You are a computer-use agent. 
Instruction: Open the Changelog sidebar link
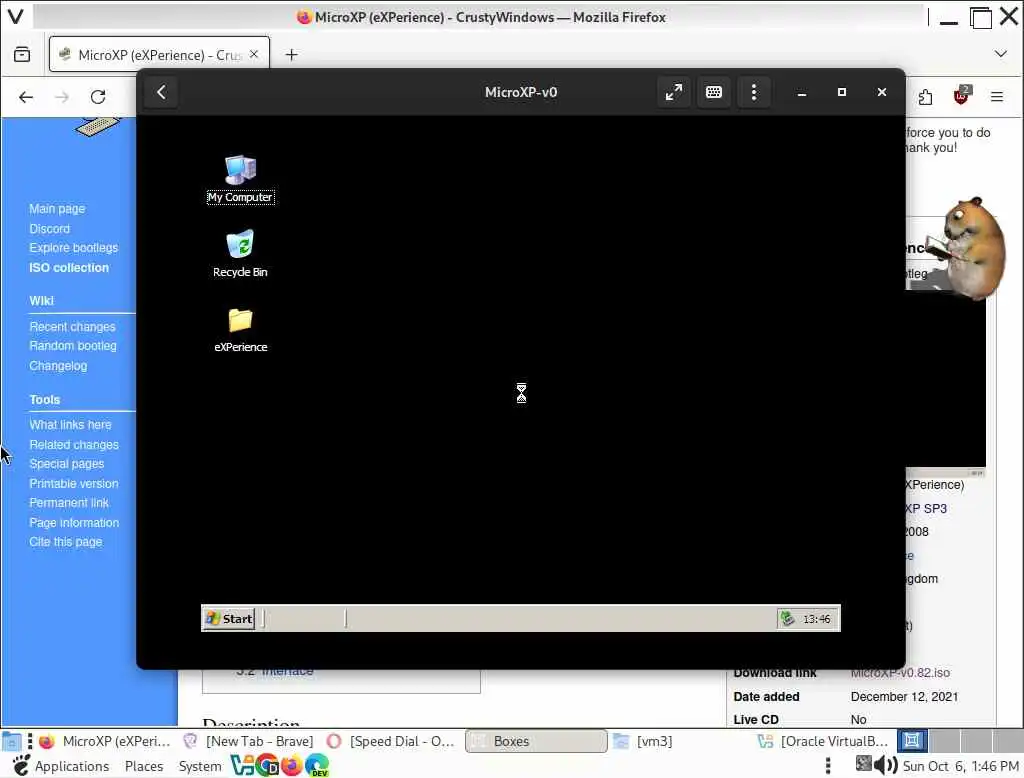click(x=58, y=366)
